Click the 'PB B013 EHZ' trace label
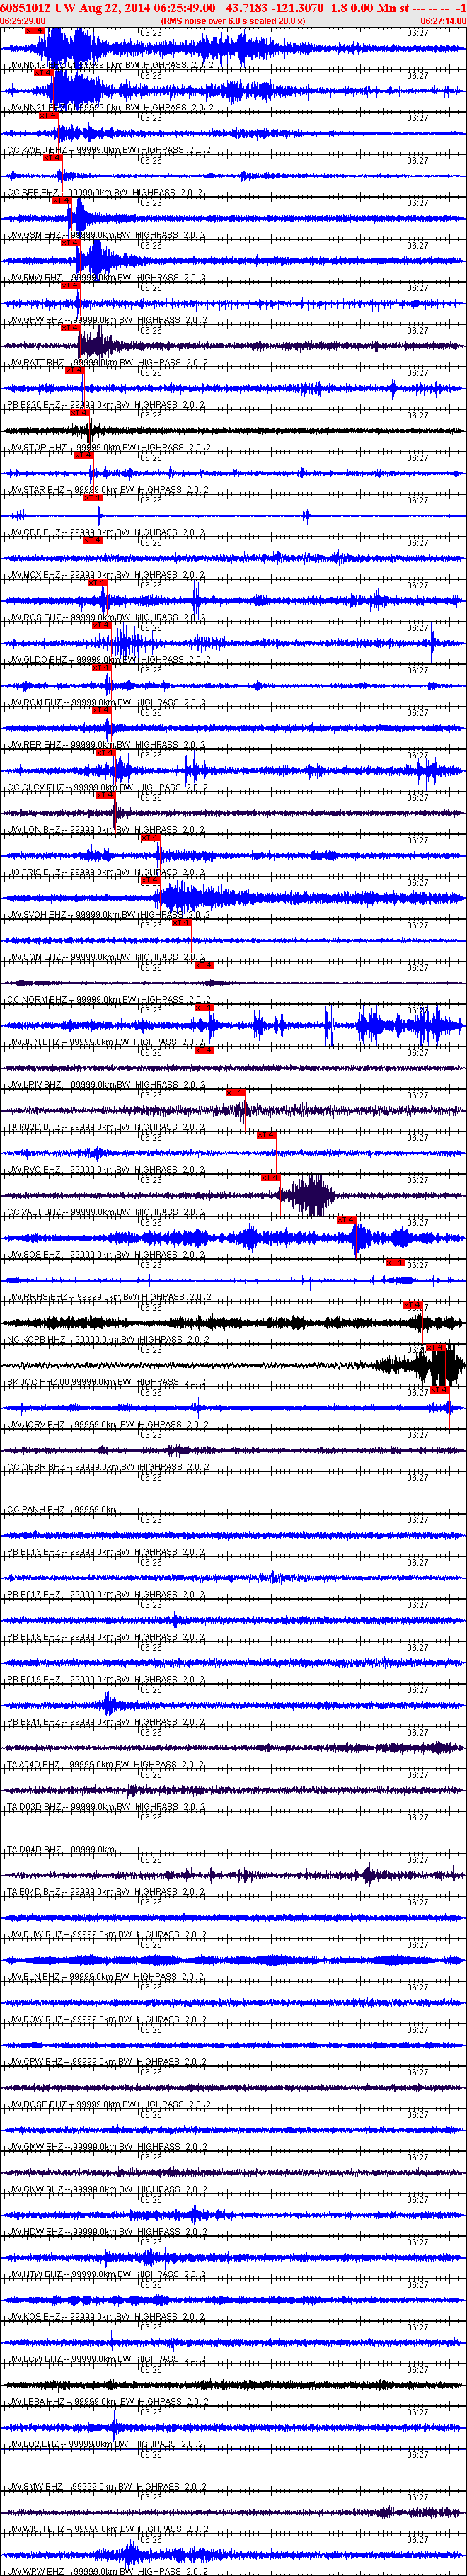Screen dimensions: 467x2576 coord(34,1553)
